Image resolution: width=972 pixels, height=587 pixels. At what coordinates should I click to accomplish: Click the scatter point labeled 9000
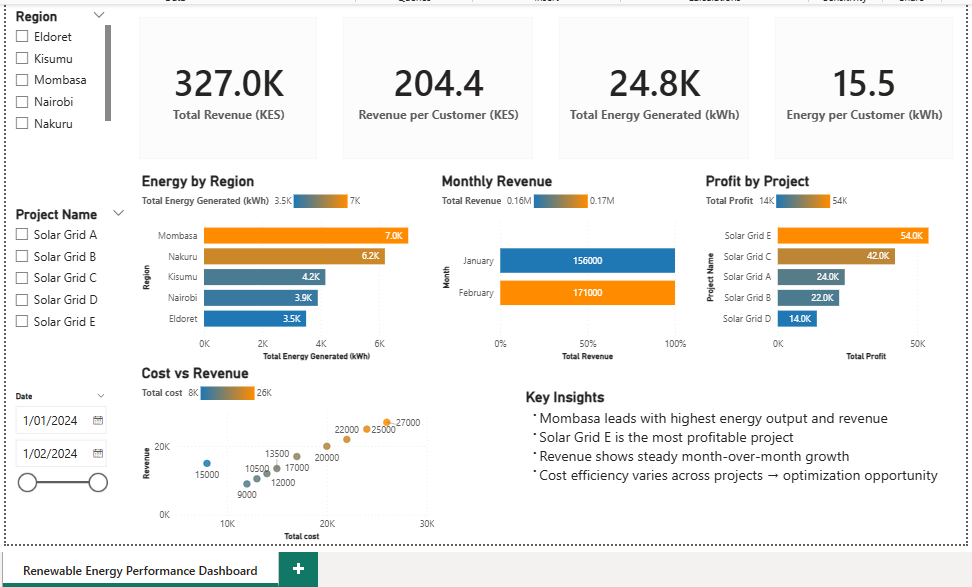[247, 483]
